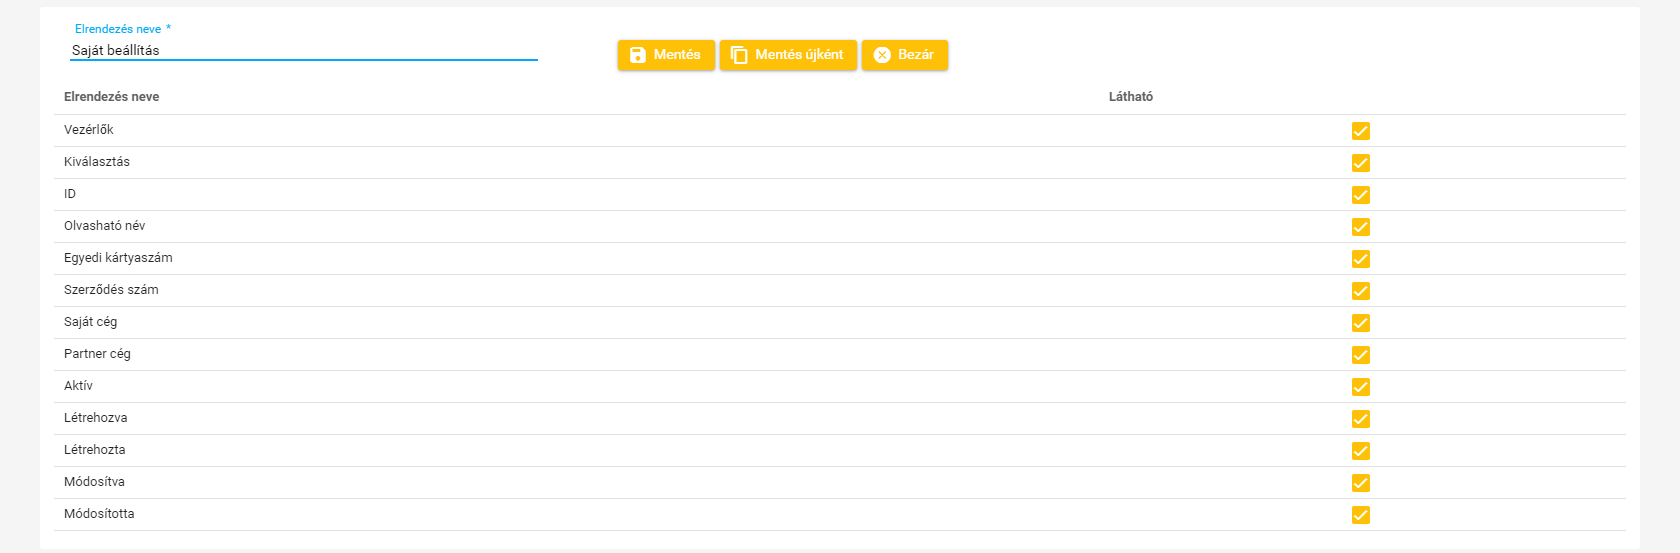Uncheck the Saját cég checkbox
This screenshot has height=553, width=1680.
(1360, 323)
